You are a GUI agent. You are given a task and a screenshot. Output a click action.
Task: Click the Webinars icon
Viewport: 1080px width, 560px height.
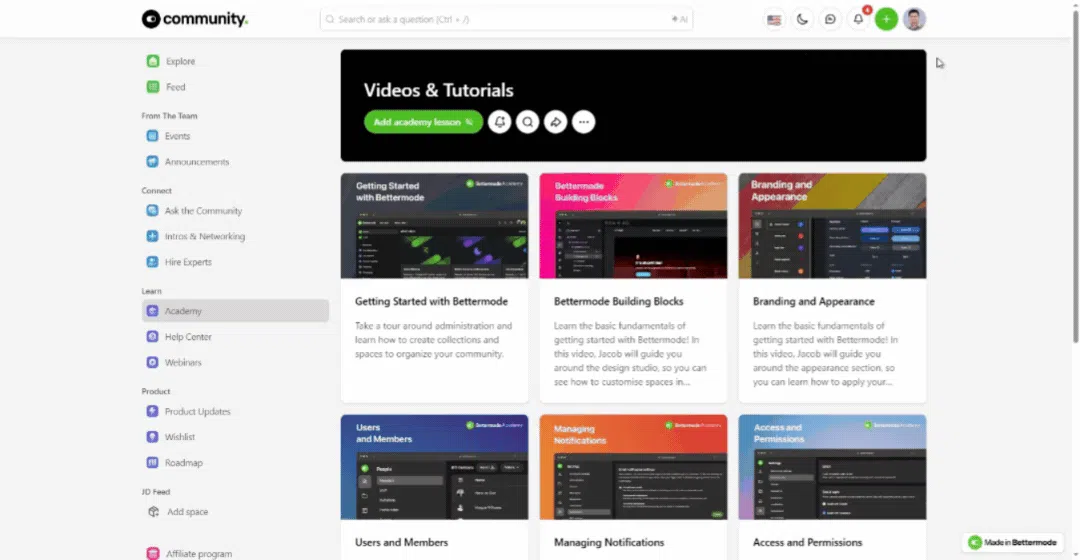point(152,362)
